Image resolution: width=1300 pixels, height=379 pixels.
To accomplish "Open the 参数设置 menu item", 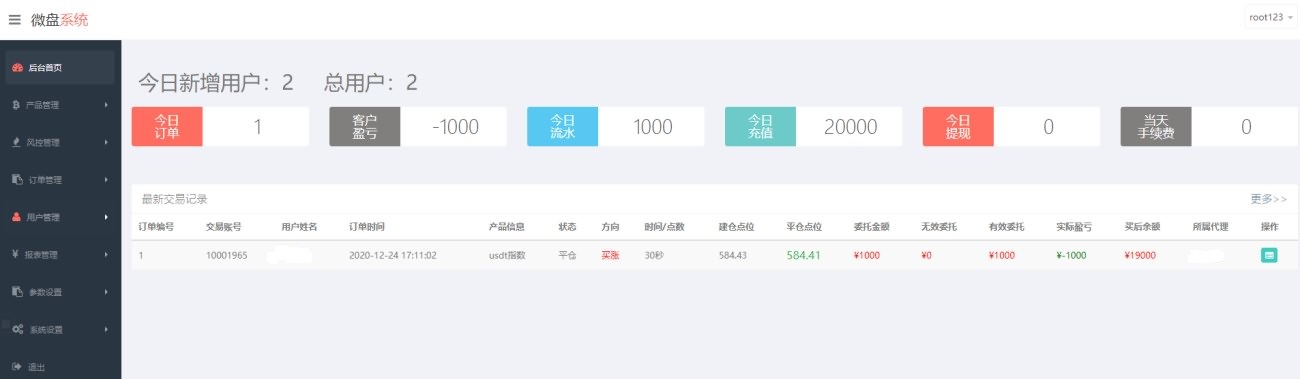I will point(61,292).
